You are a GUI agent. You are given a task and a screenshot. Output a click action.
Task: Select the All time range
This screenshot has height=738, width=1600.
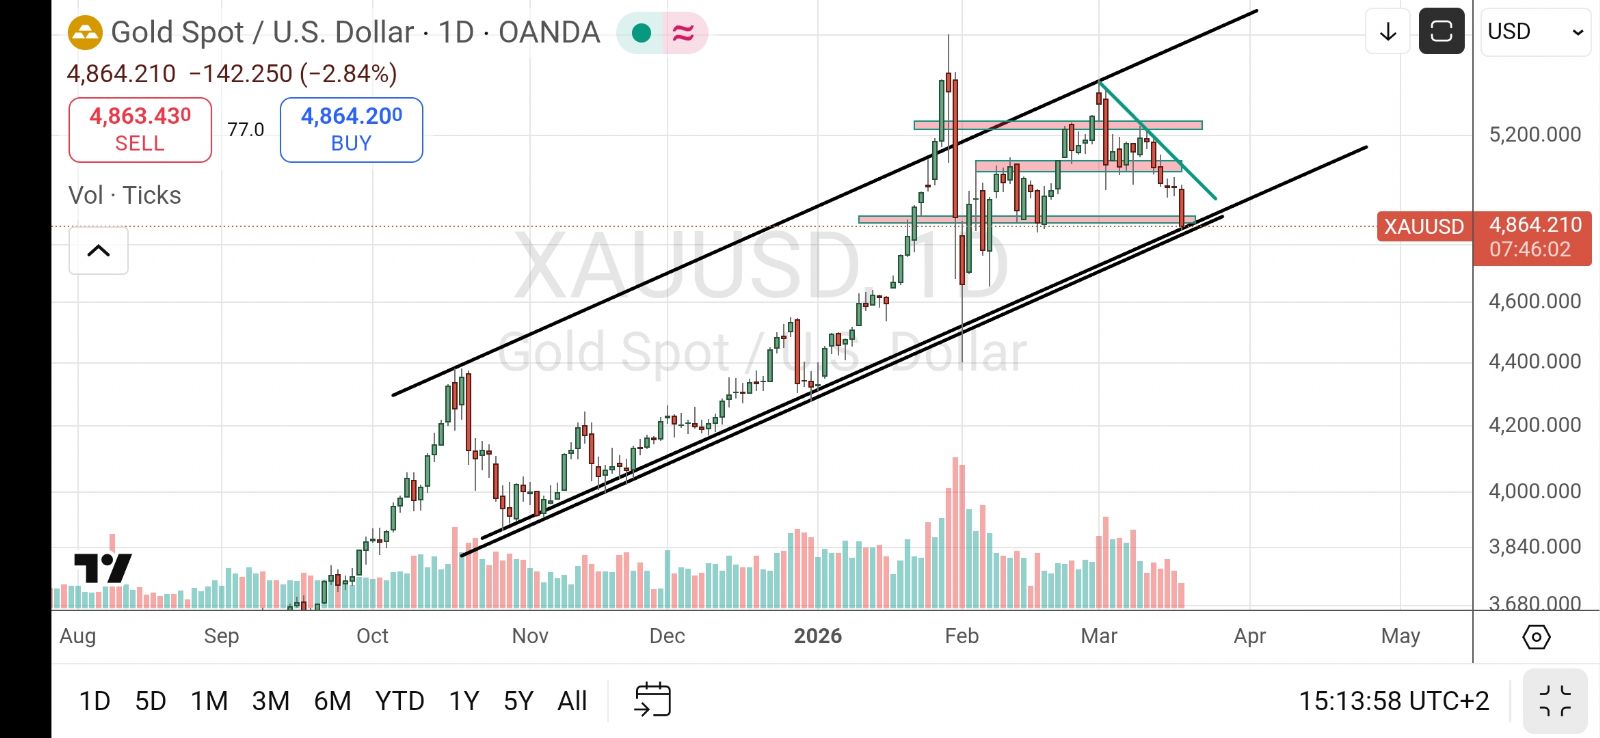pos(572,701)
